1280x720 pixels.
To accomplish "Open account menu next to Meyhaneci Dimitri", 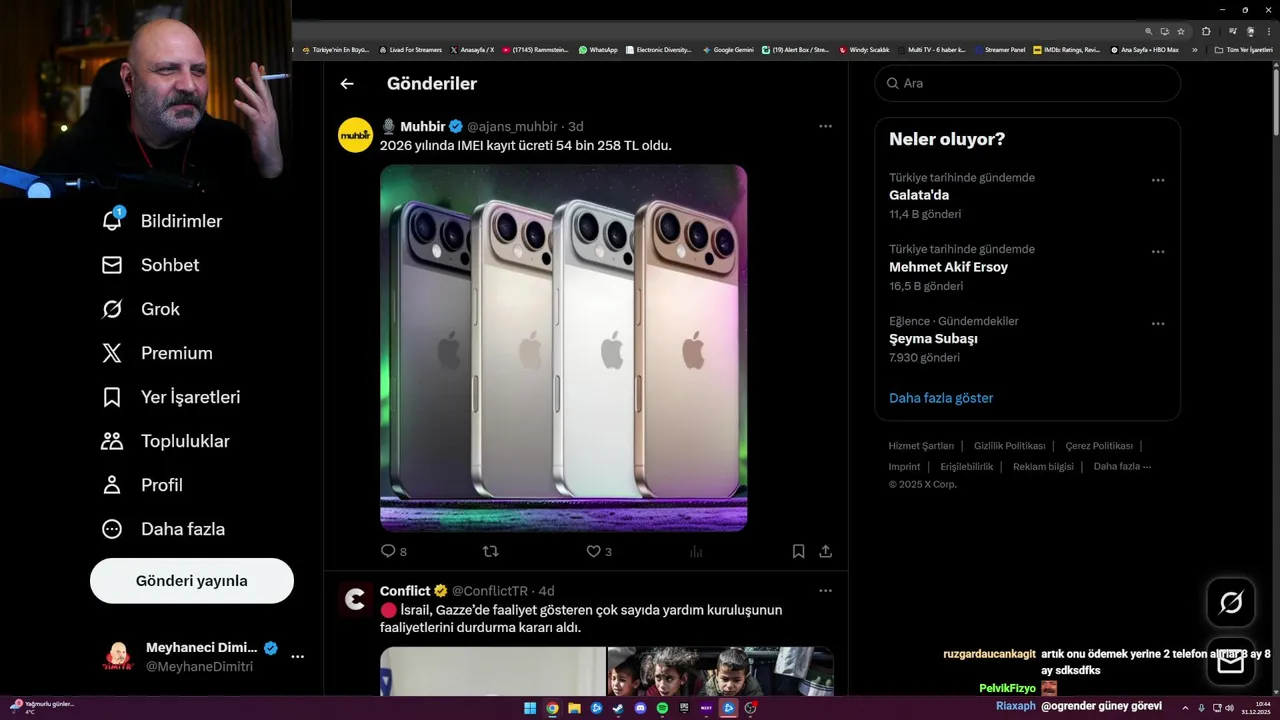I will tap(297, 657).
